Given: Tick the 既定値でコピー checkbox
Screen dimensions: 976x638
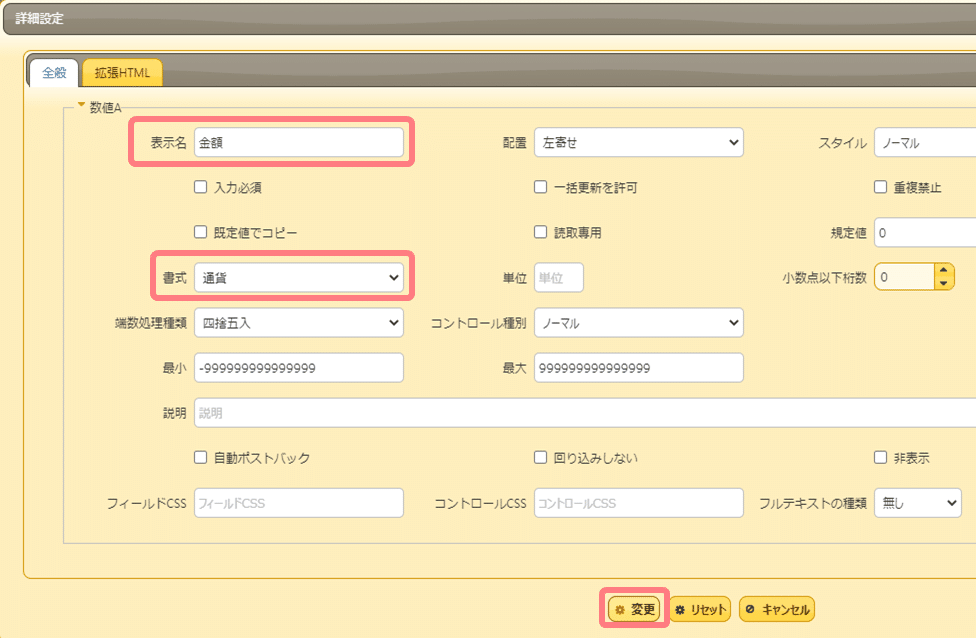Looking at the screenshot, I should pos(201,233).
